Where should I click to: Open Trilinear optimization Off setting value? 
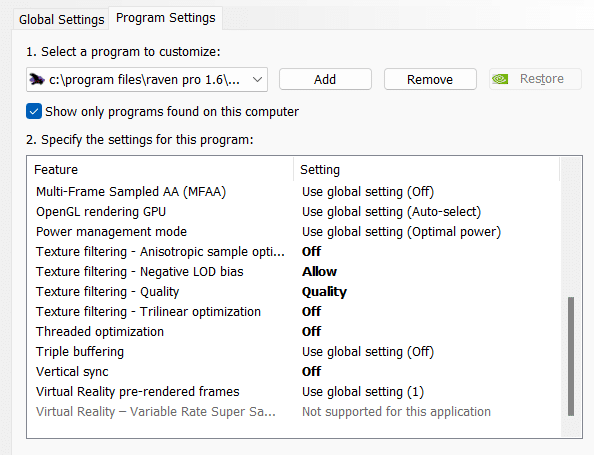pos(311,311)
